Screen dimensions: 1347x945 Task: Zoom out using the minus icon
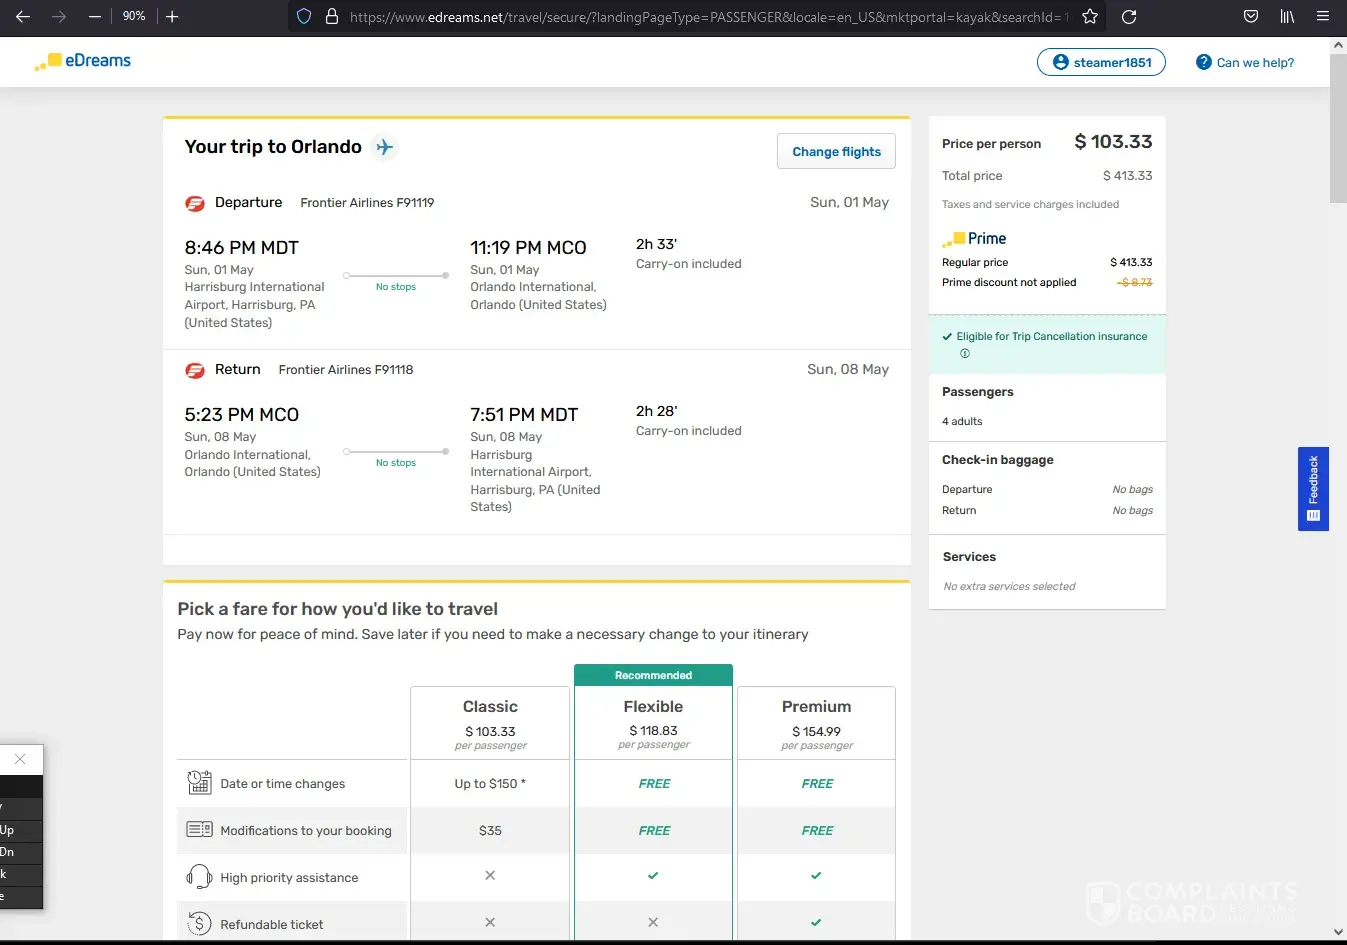[95, 16]
